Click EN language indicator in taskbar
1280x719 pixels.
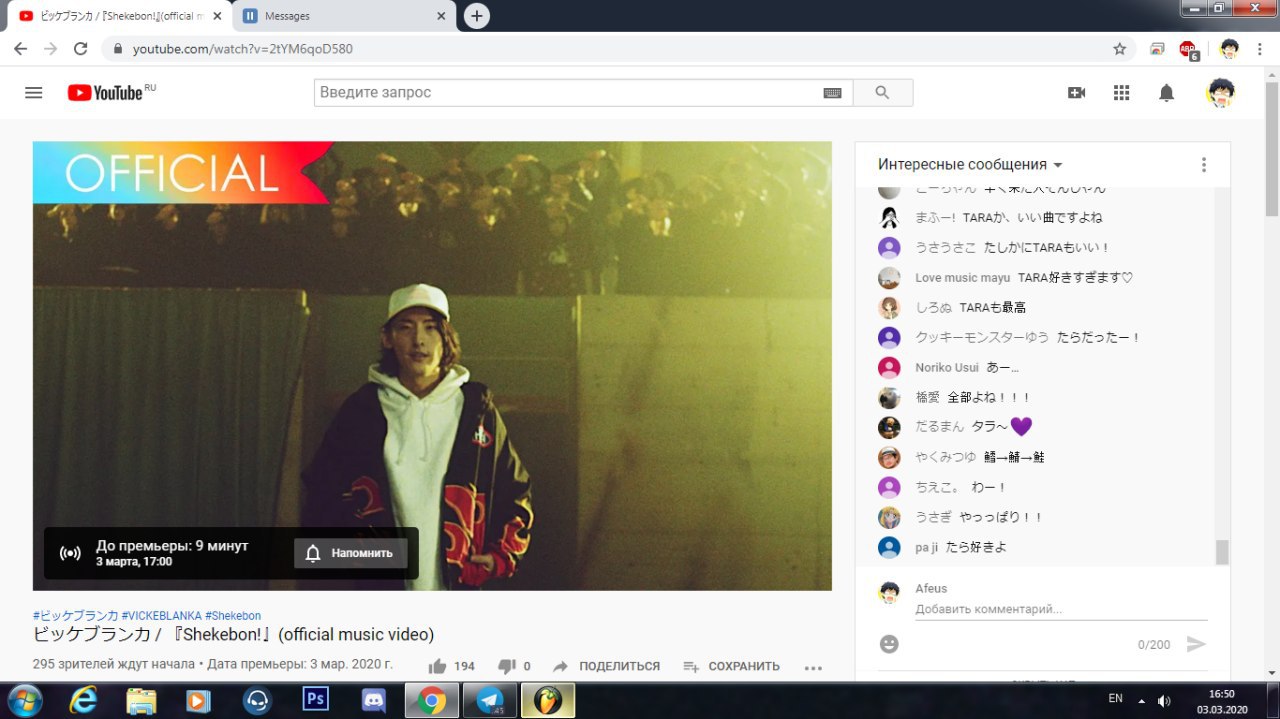point(1116,699)
